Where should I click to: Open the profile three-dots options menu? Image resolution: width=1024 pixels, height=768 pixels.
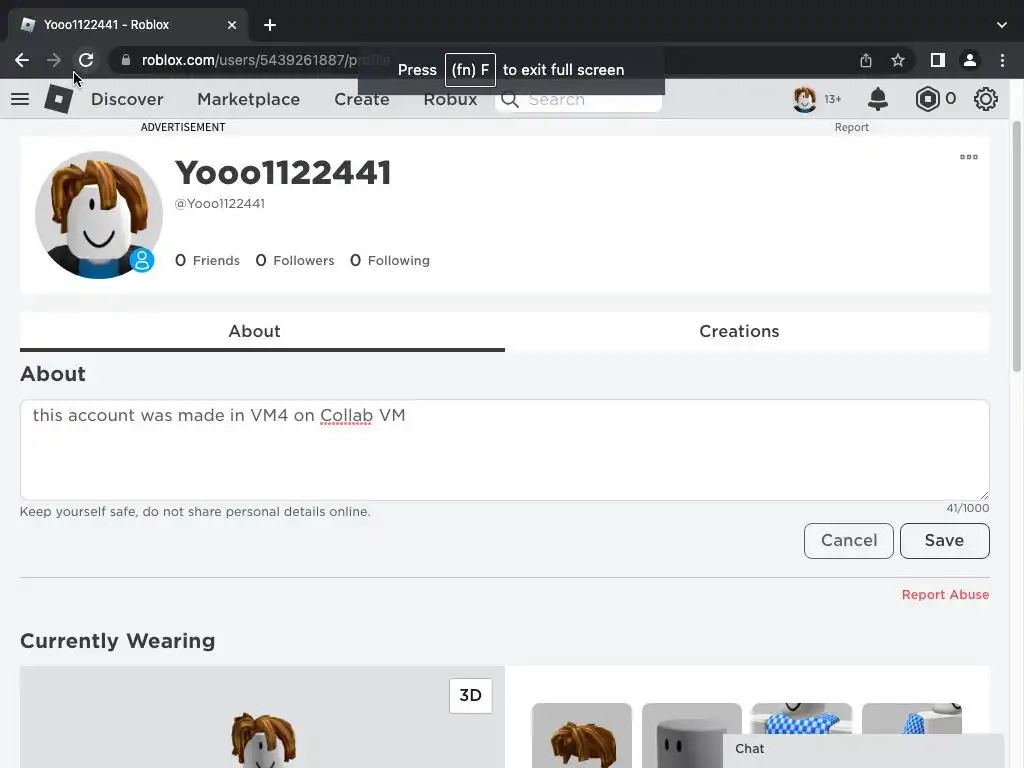[968, 157]
